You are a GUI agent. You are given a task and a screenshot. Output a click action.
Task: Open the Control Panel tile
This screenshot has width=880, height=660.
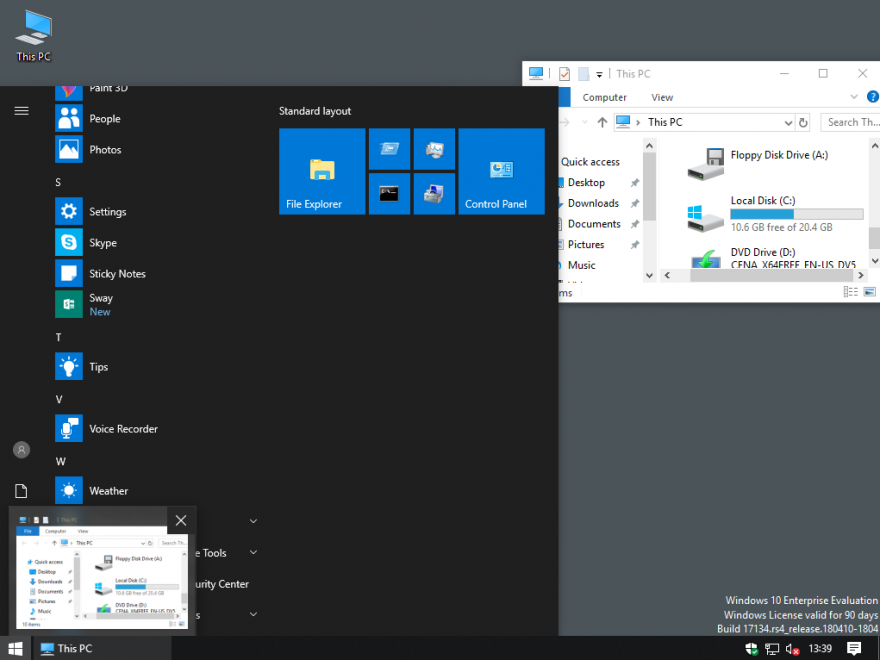click(502, 171)
